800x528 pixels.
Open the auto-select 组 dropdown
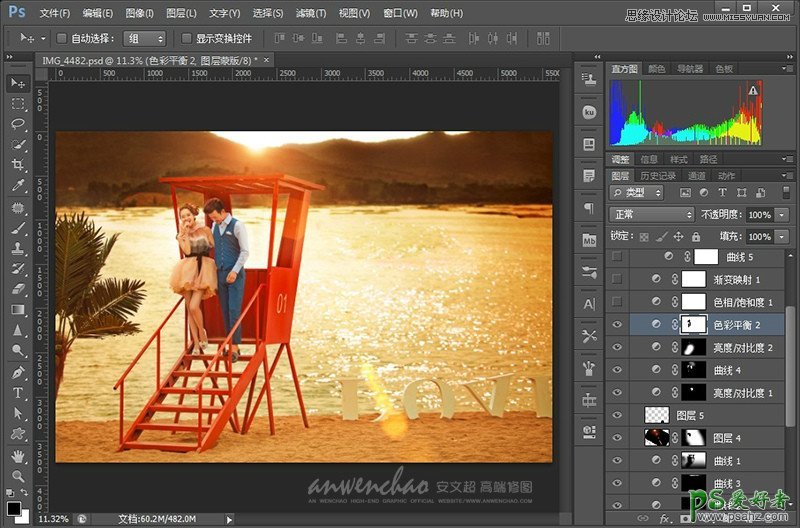point(144,38)
